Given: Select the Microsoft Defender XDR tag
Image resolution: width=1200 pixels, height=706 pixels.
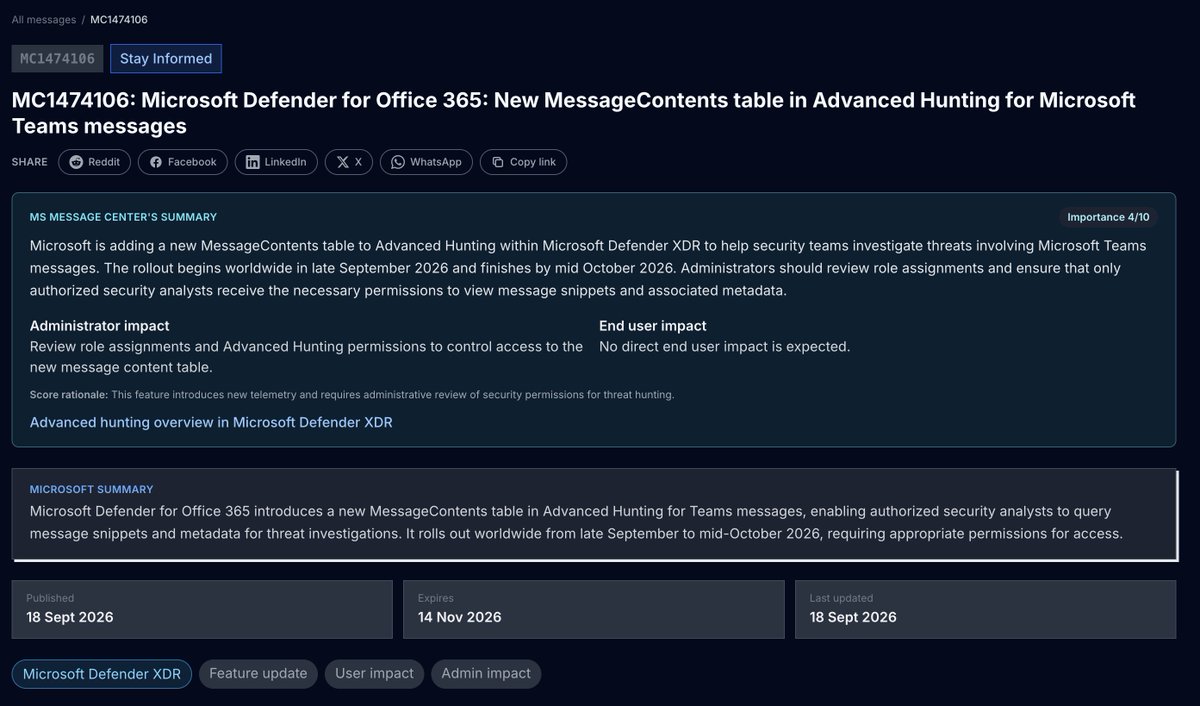Looking at the screenshot, I should 102,674.
